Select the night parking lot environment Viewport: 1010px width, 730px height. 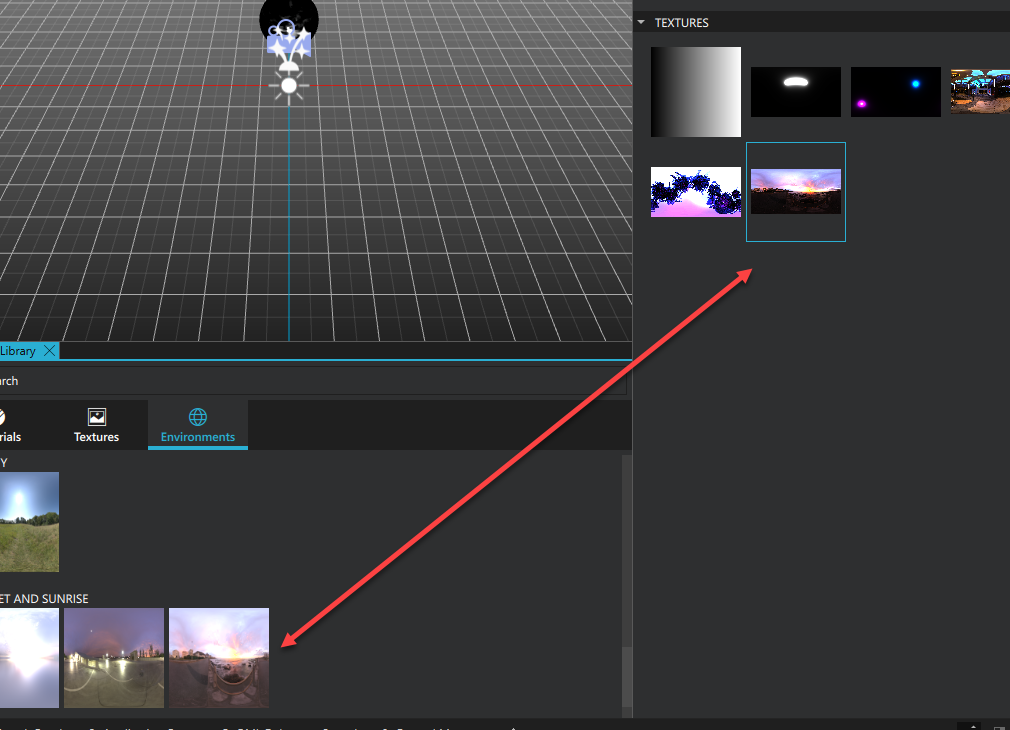pyautogui.click(x=114, y=658)
